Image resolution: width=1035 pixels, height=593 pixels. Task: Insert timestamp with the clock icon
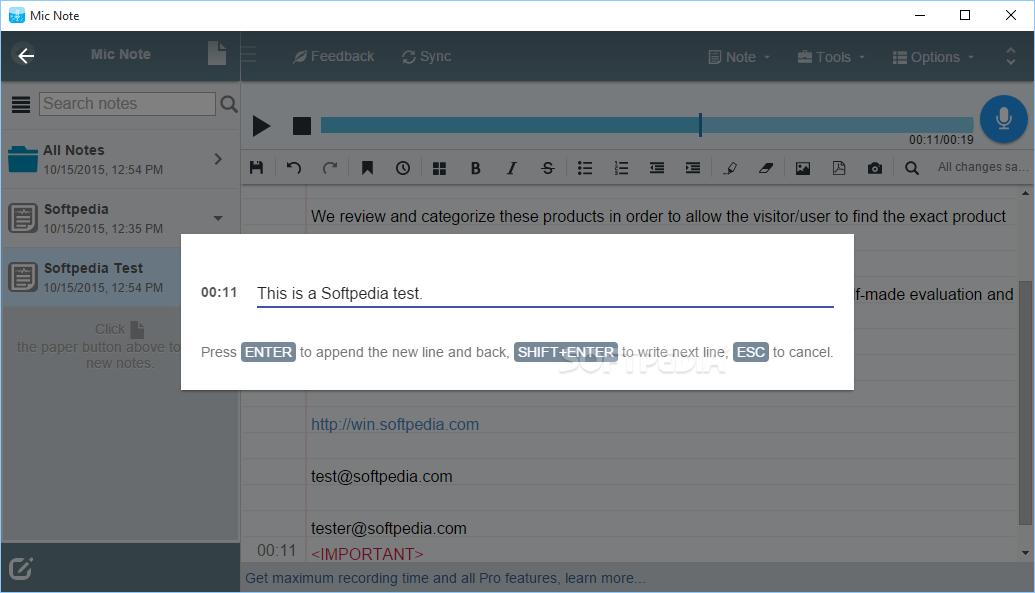(x=403, y=168)
